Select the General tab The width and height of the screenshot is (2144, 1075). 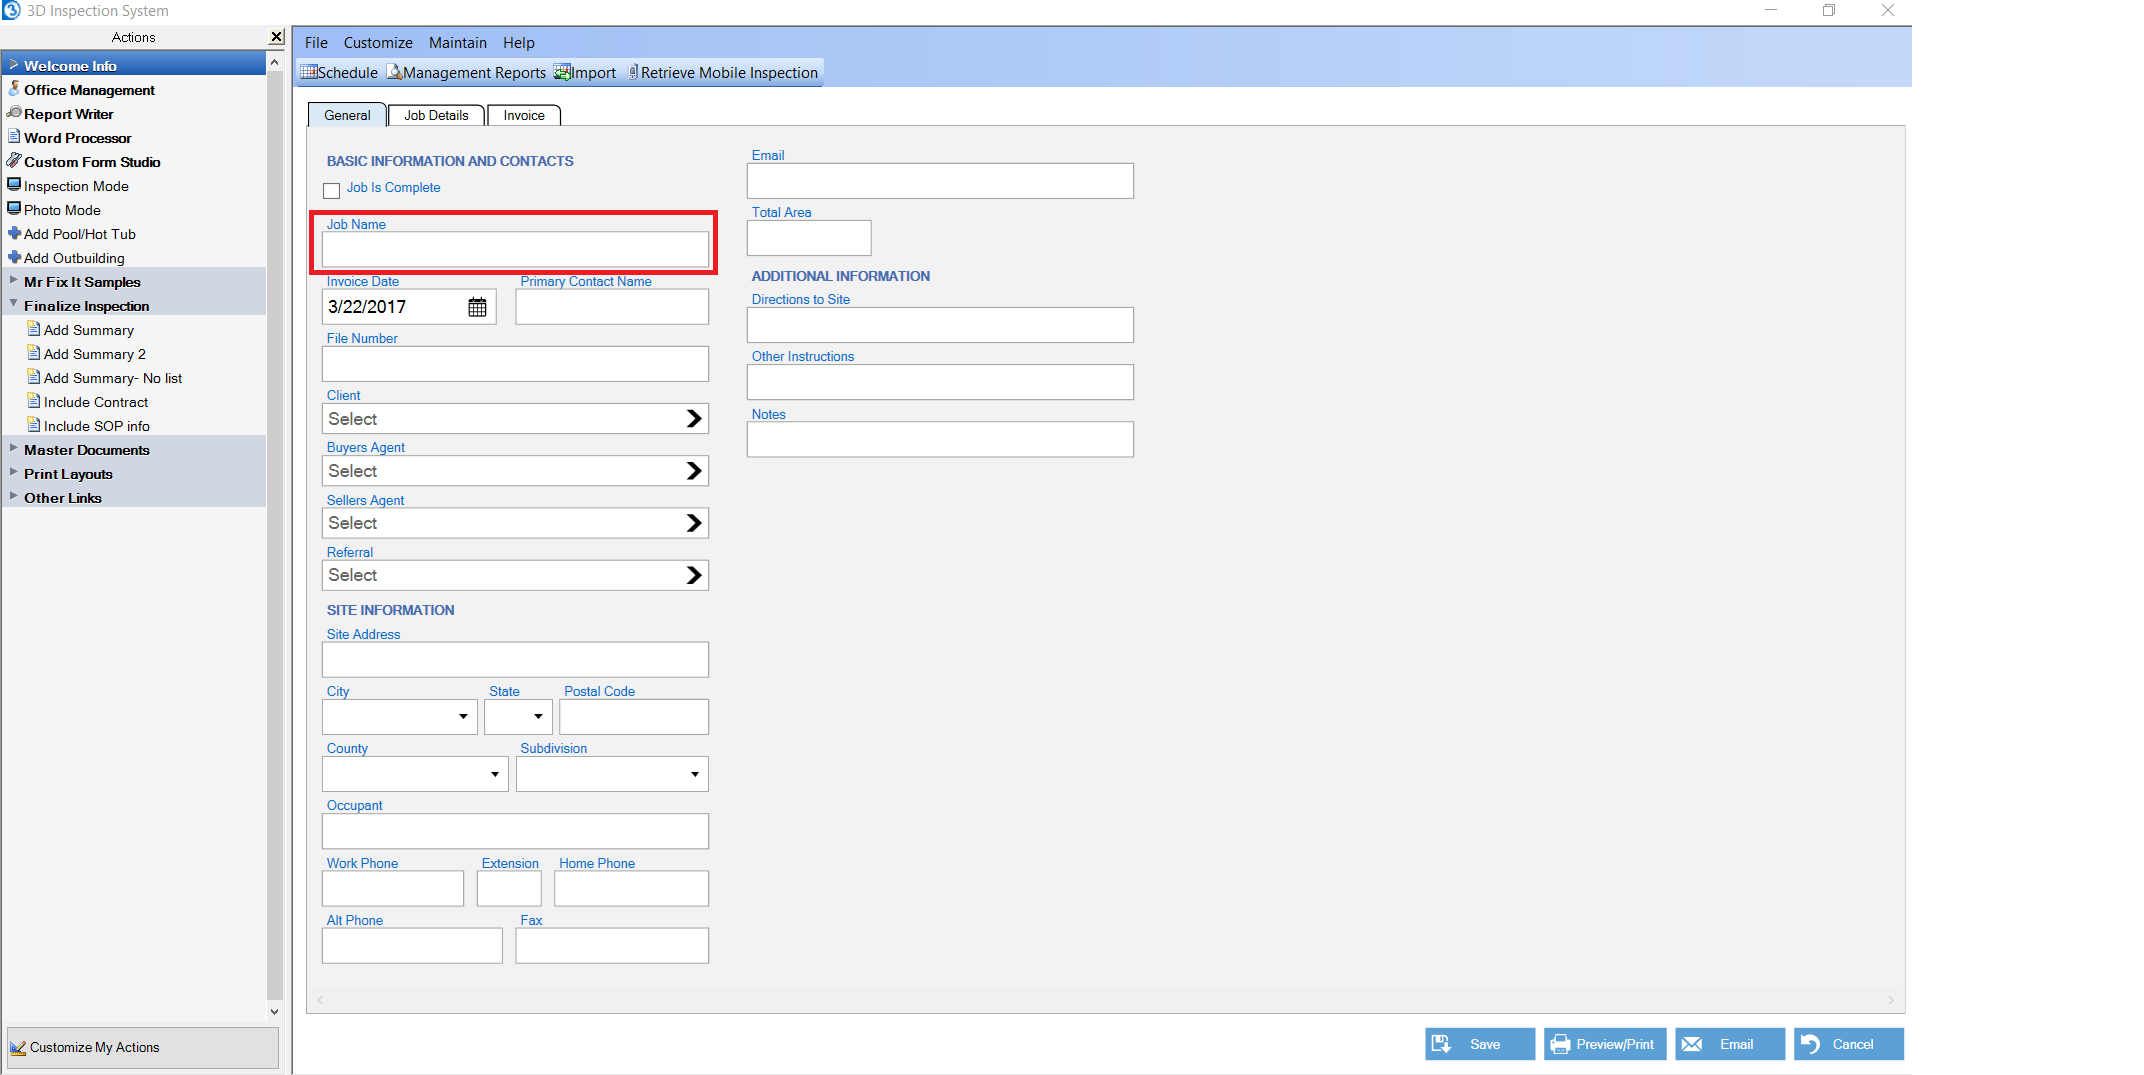click(347, 115)
